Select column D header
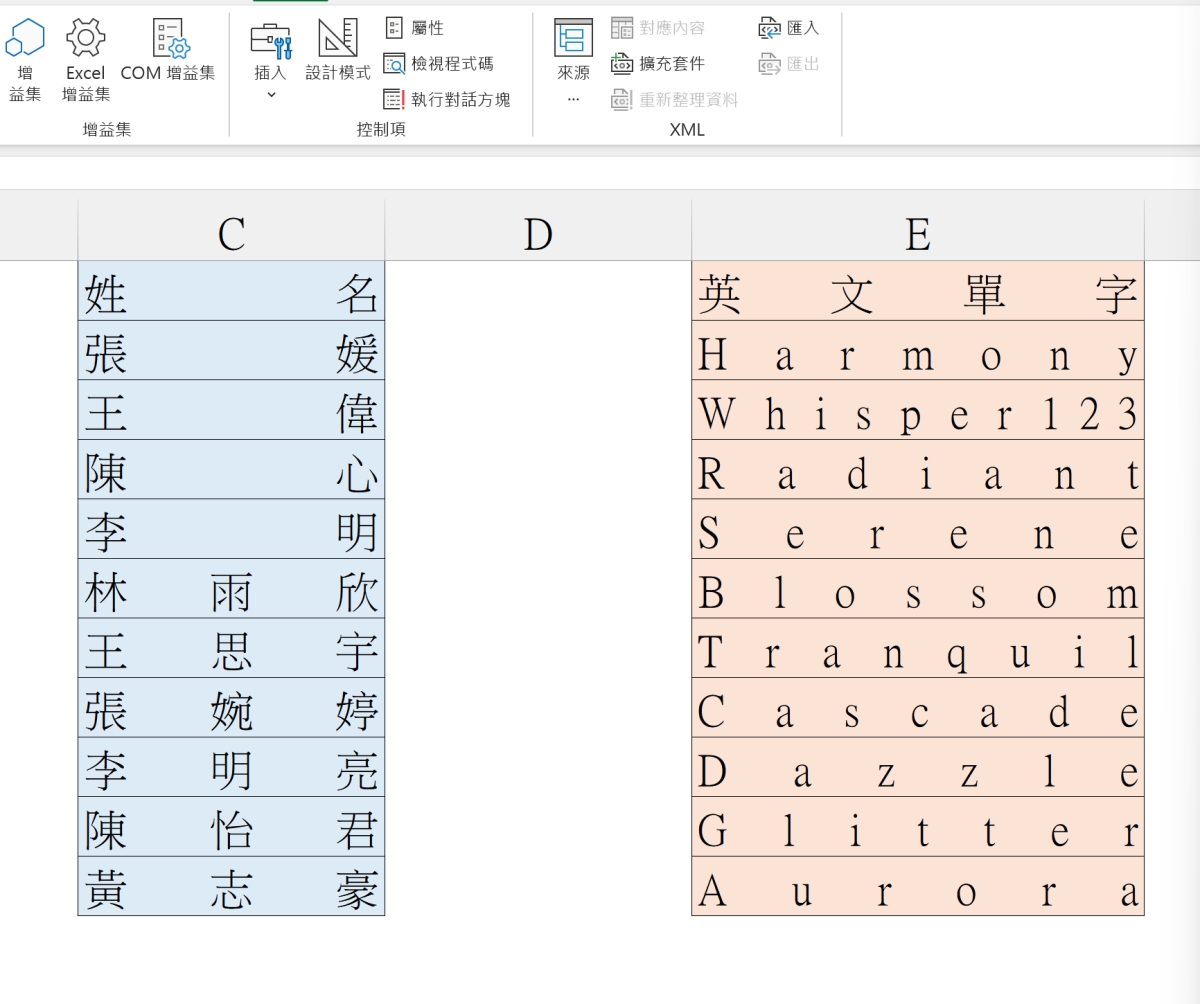This screenshot has width=1200, height=1004. [538, 234]
